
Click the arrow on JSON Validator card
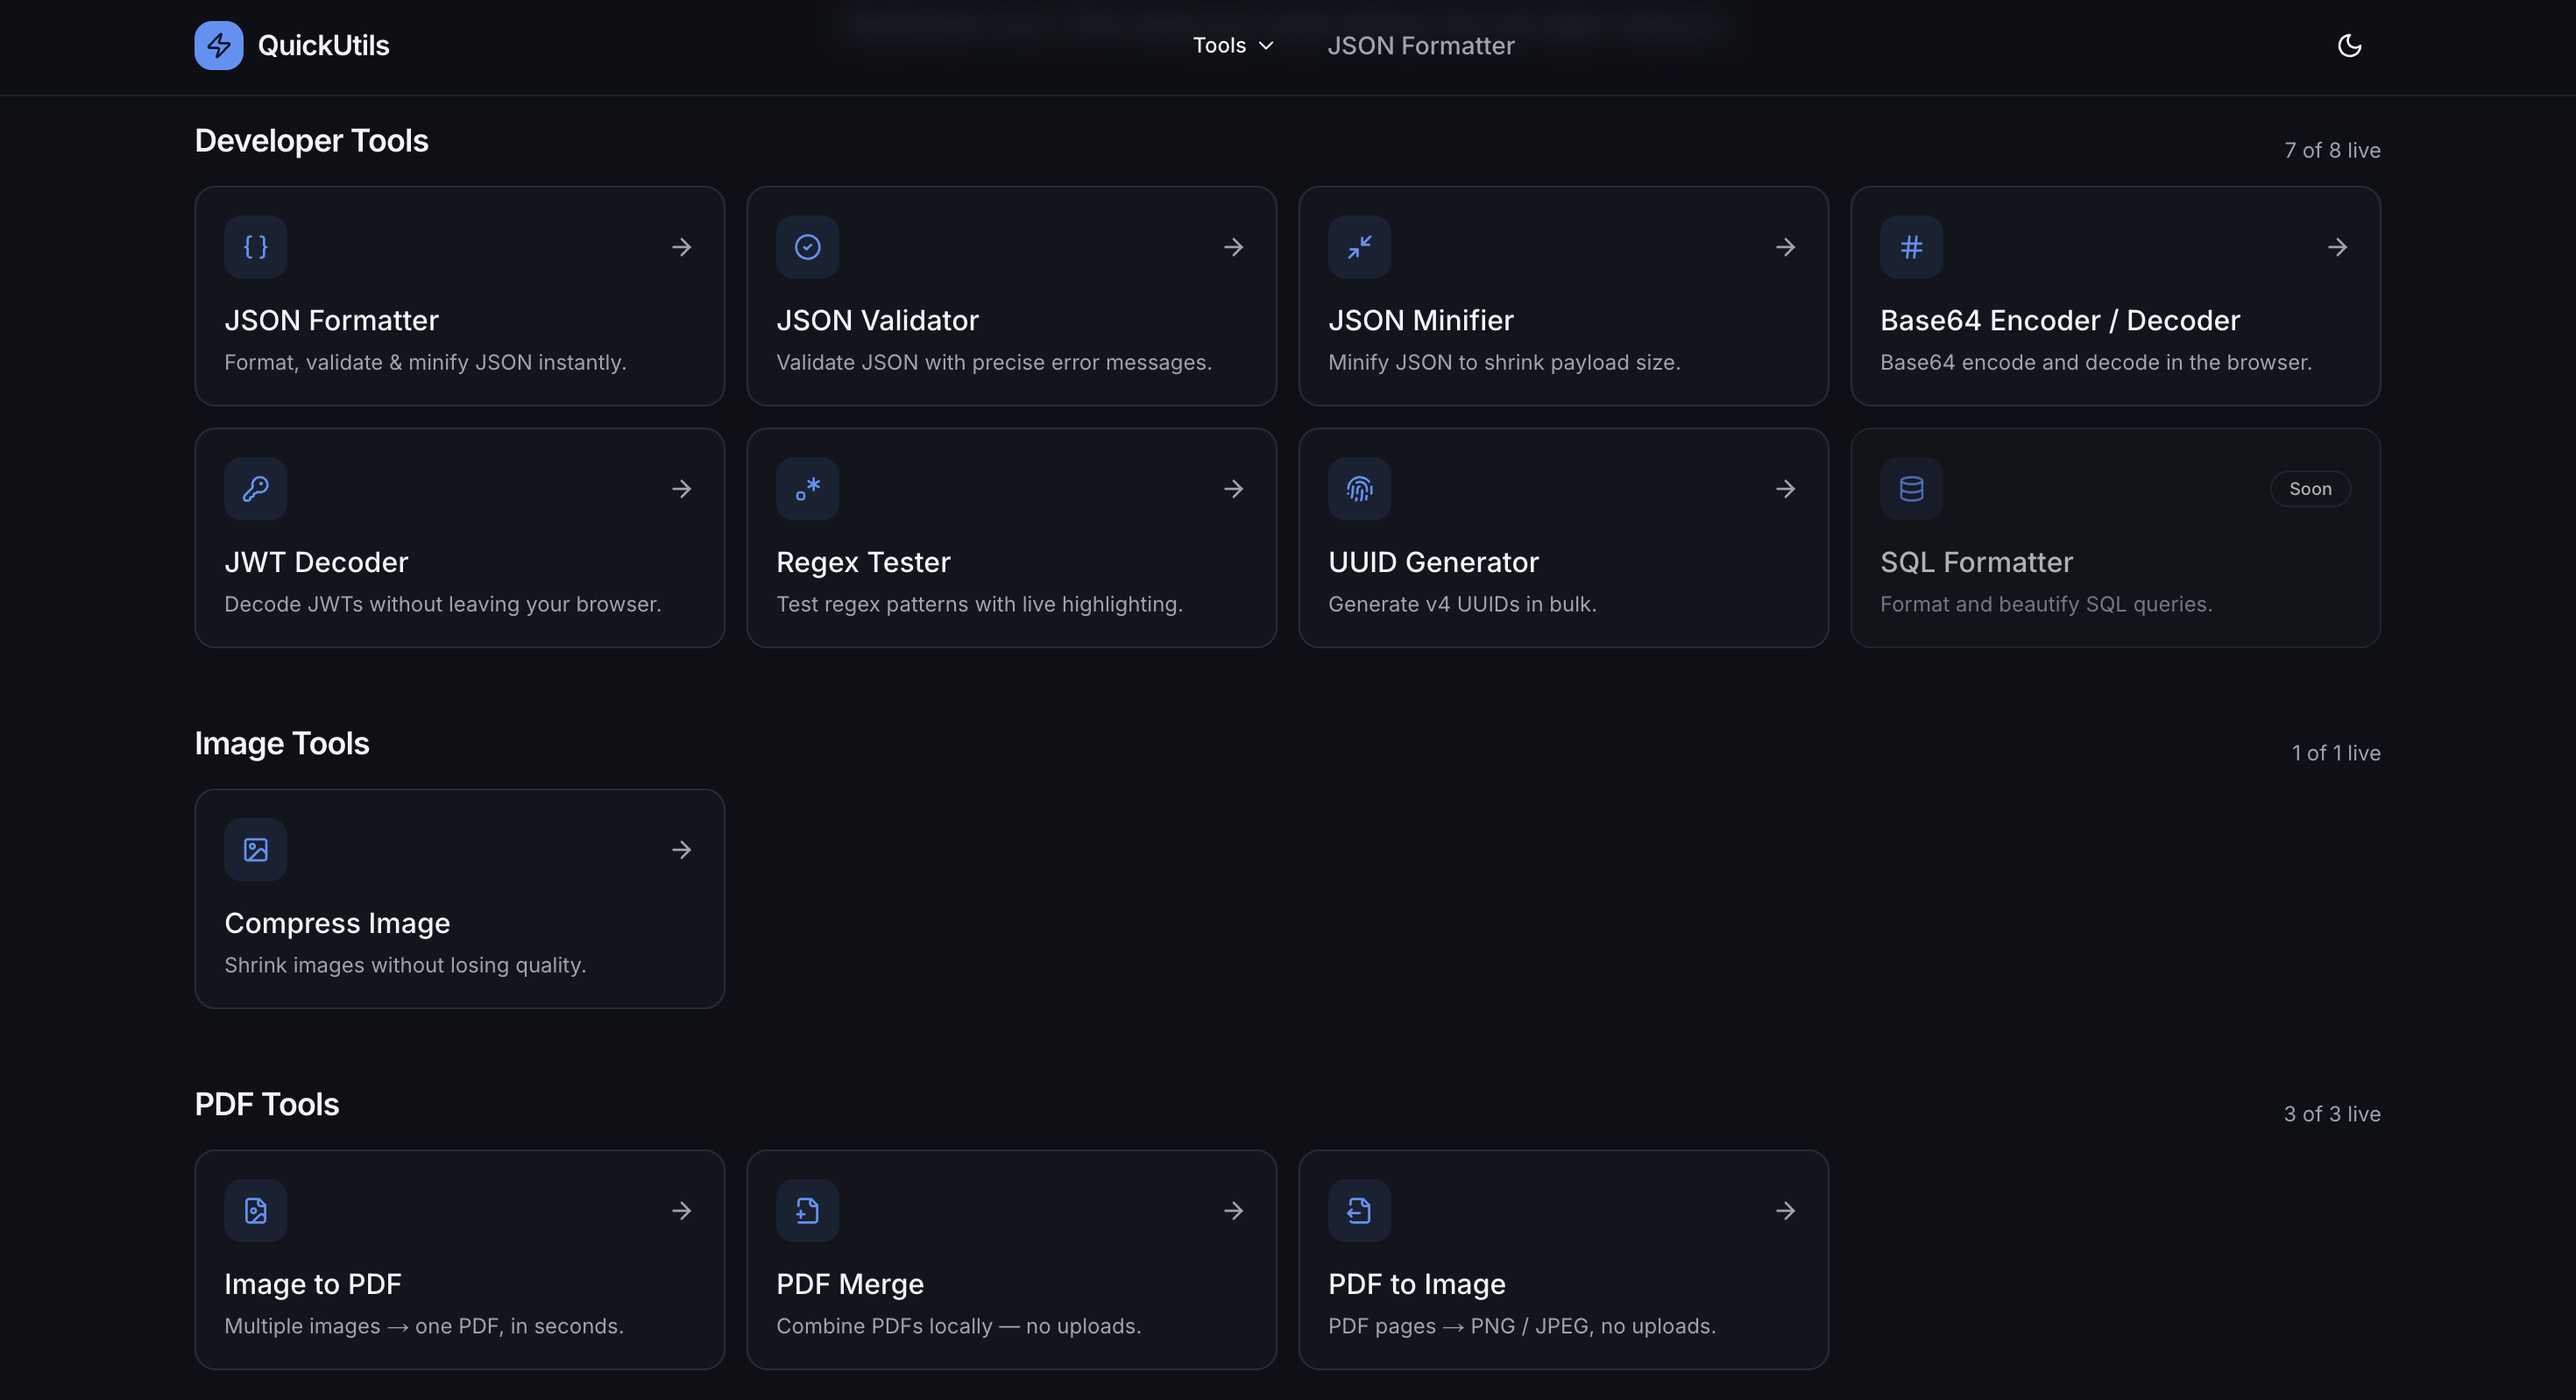coord(1233,246)
